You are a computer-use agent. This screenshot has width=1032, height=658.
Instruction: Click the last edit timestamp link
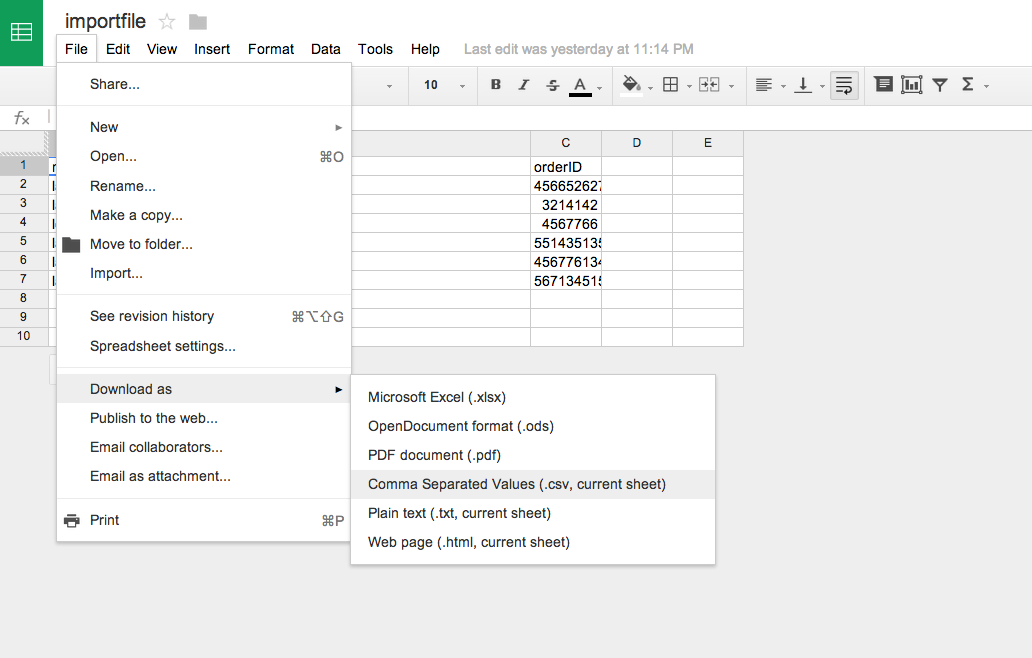(x=579, y=49)
